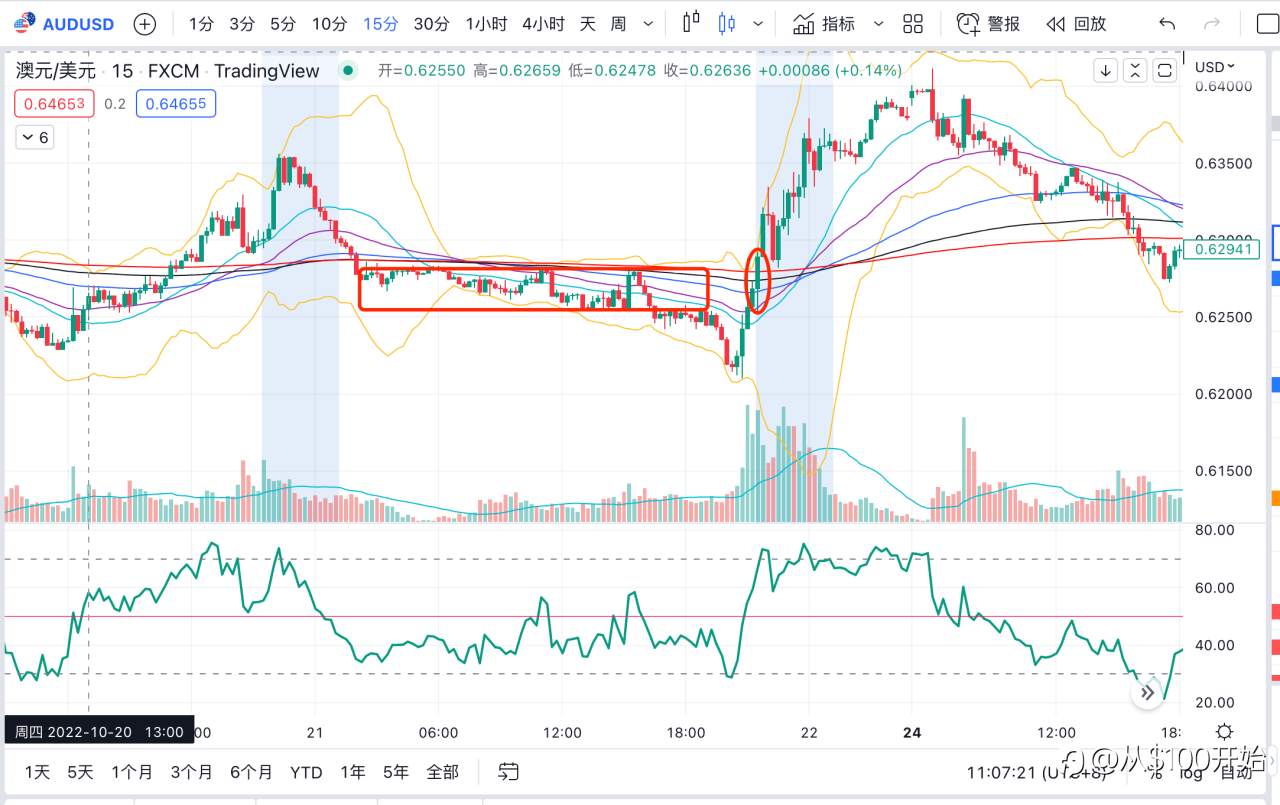Set the range to 1天
Viewport: 1280px width, 805px height.
37,772
